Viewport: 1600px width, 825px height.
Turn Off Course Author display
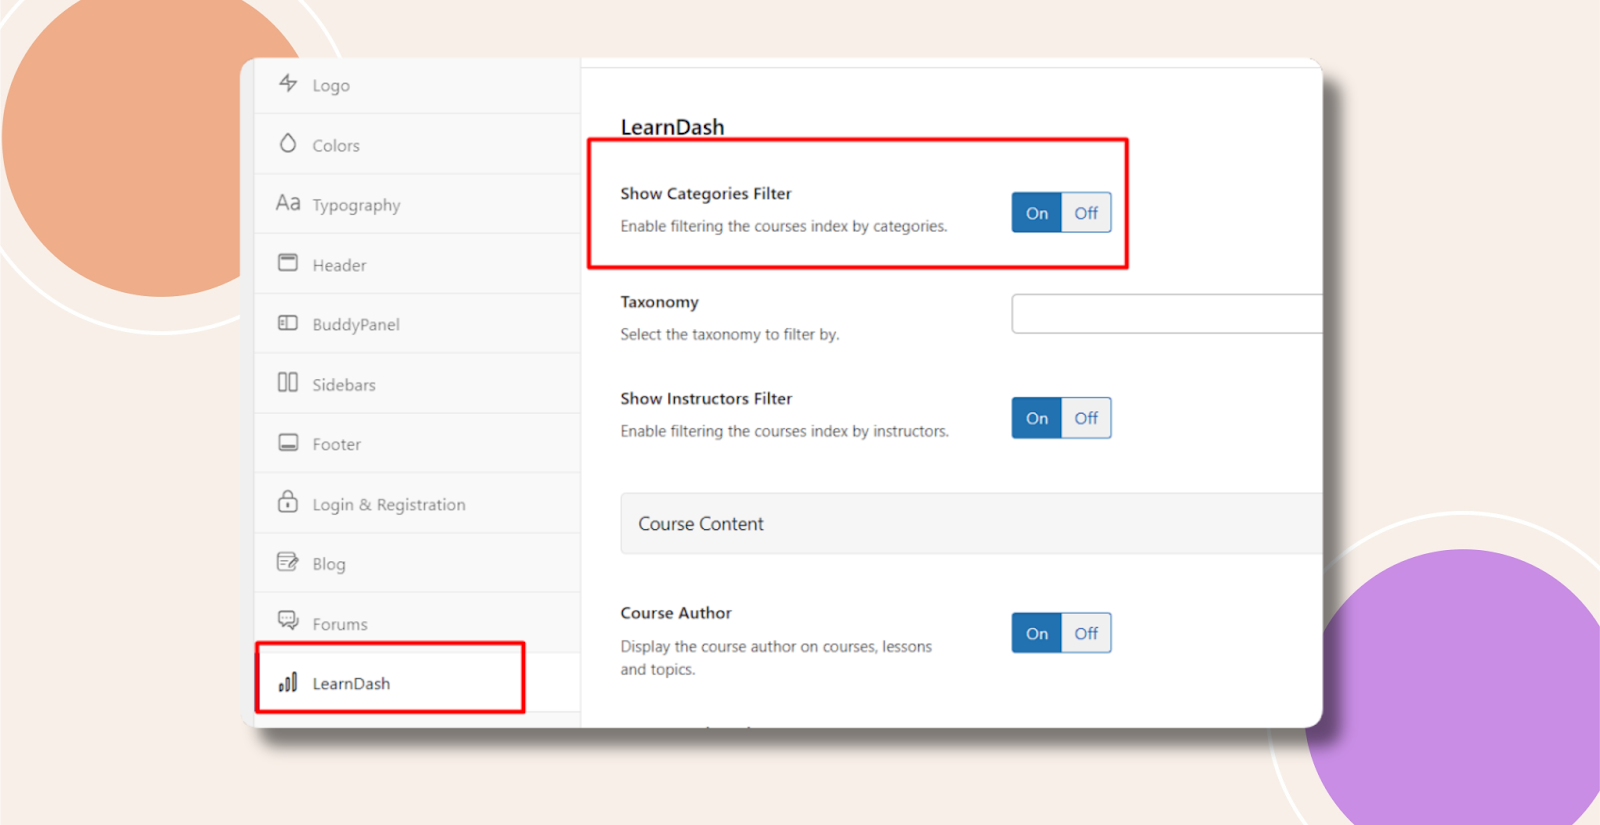pyautogui.click(x=1086, y=633)
